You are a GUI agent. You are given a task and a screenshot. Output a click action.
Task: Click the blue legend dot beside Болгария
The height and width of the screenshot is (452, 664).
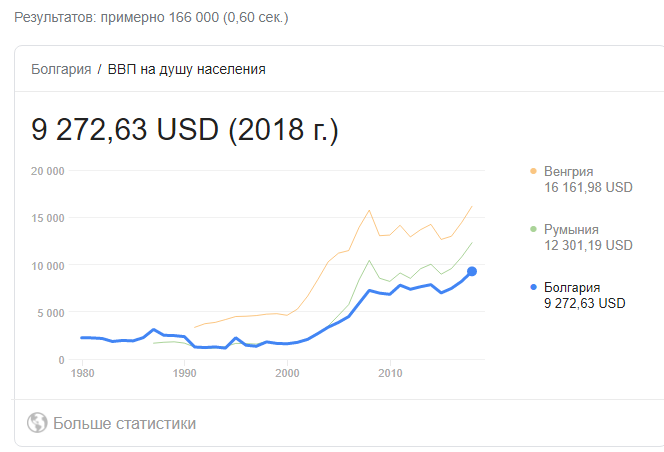tap(533, 287)
